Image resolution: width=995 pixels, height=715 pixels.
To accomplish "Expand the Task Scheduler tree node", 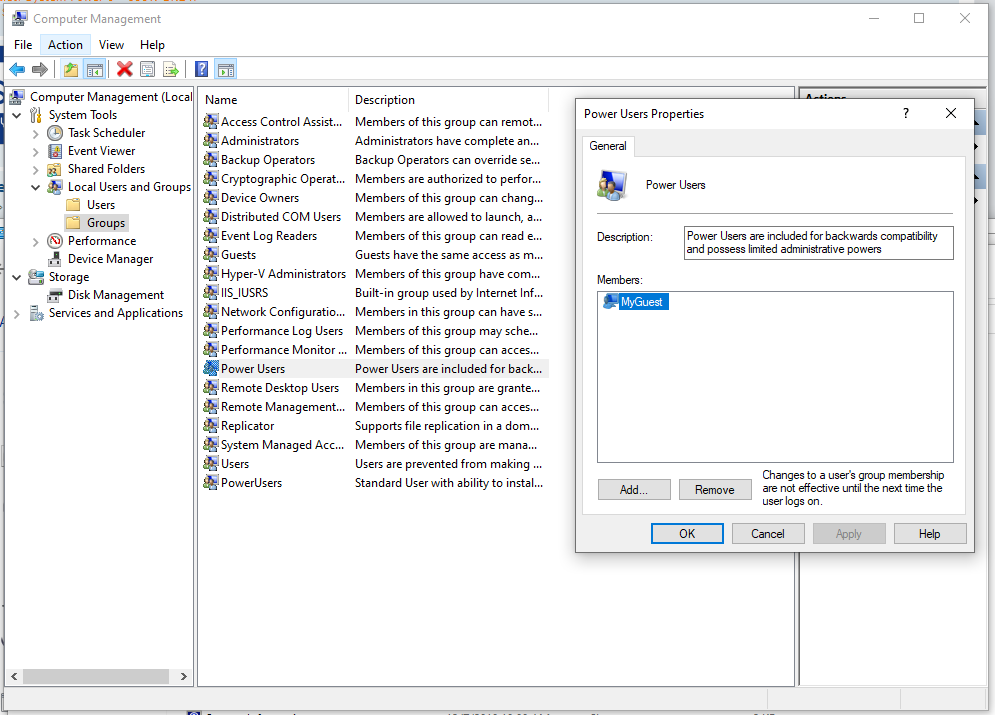I will coord(36,133).
